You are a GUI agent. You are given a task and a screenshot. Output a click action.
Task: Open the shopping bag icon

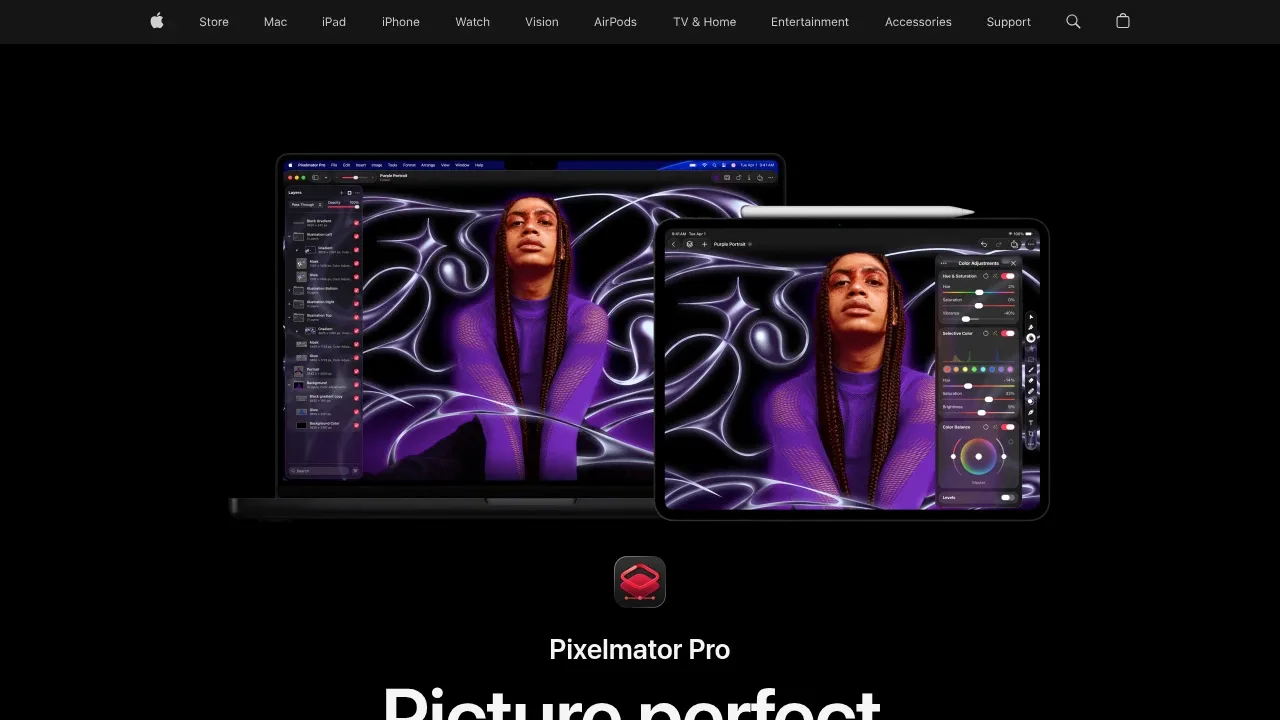(x=1123, y=21)
